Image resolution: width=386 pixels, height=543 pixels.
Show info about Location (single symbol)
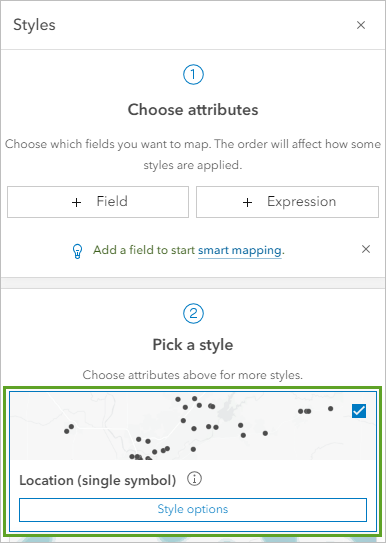click(194, 479)
